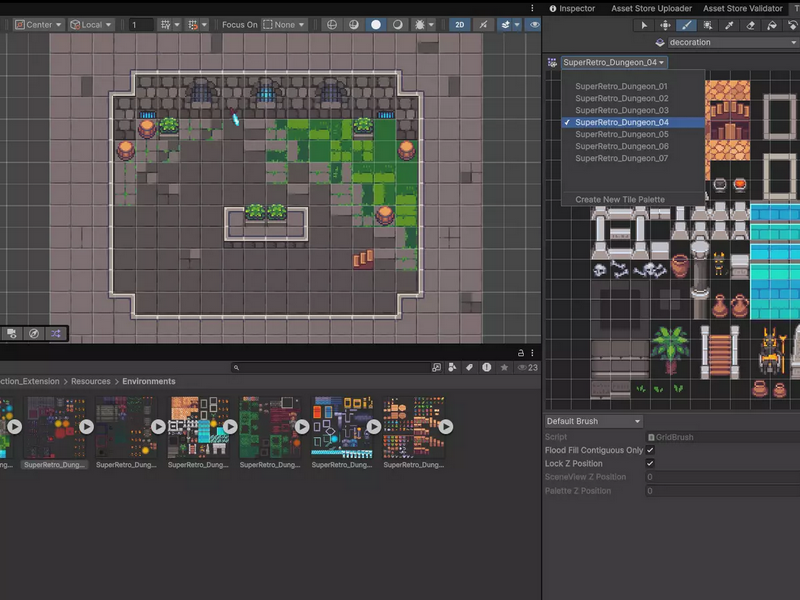
Task: Select the Paintbrush tile tool
Action: [x=686, y=25]
